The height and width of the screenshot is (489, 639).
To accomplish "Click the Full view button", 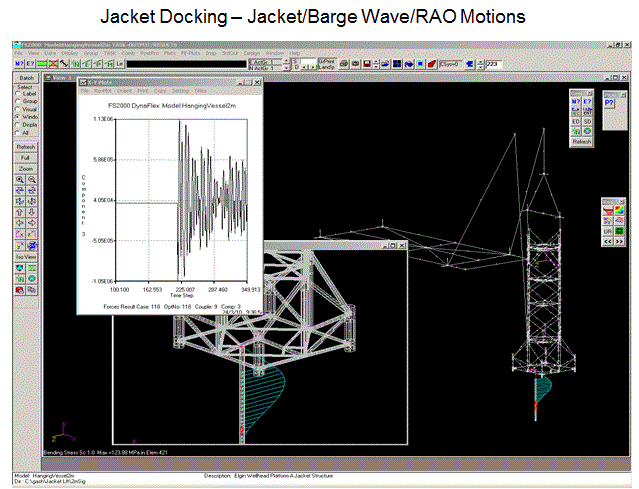I will (x=26, y=158).
